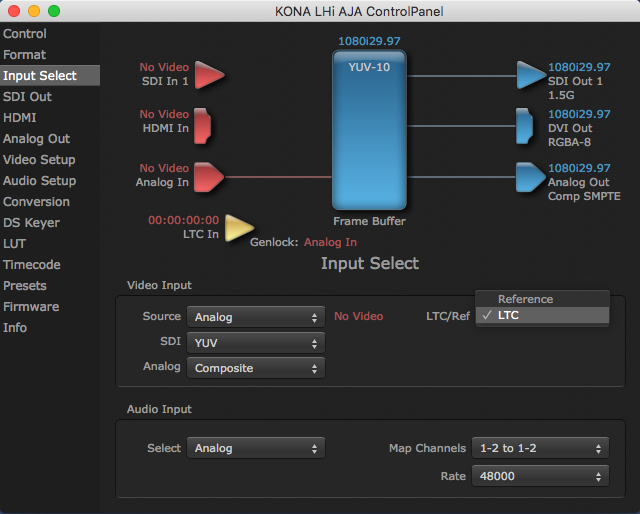
Task: Open the Rate dropdown showing 48000
Action: (540, 476)
